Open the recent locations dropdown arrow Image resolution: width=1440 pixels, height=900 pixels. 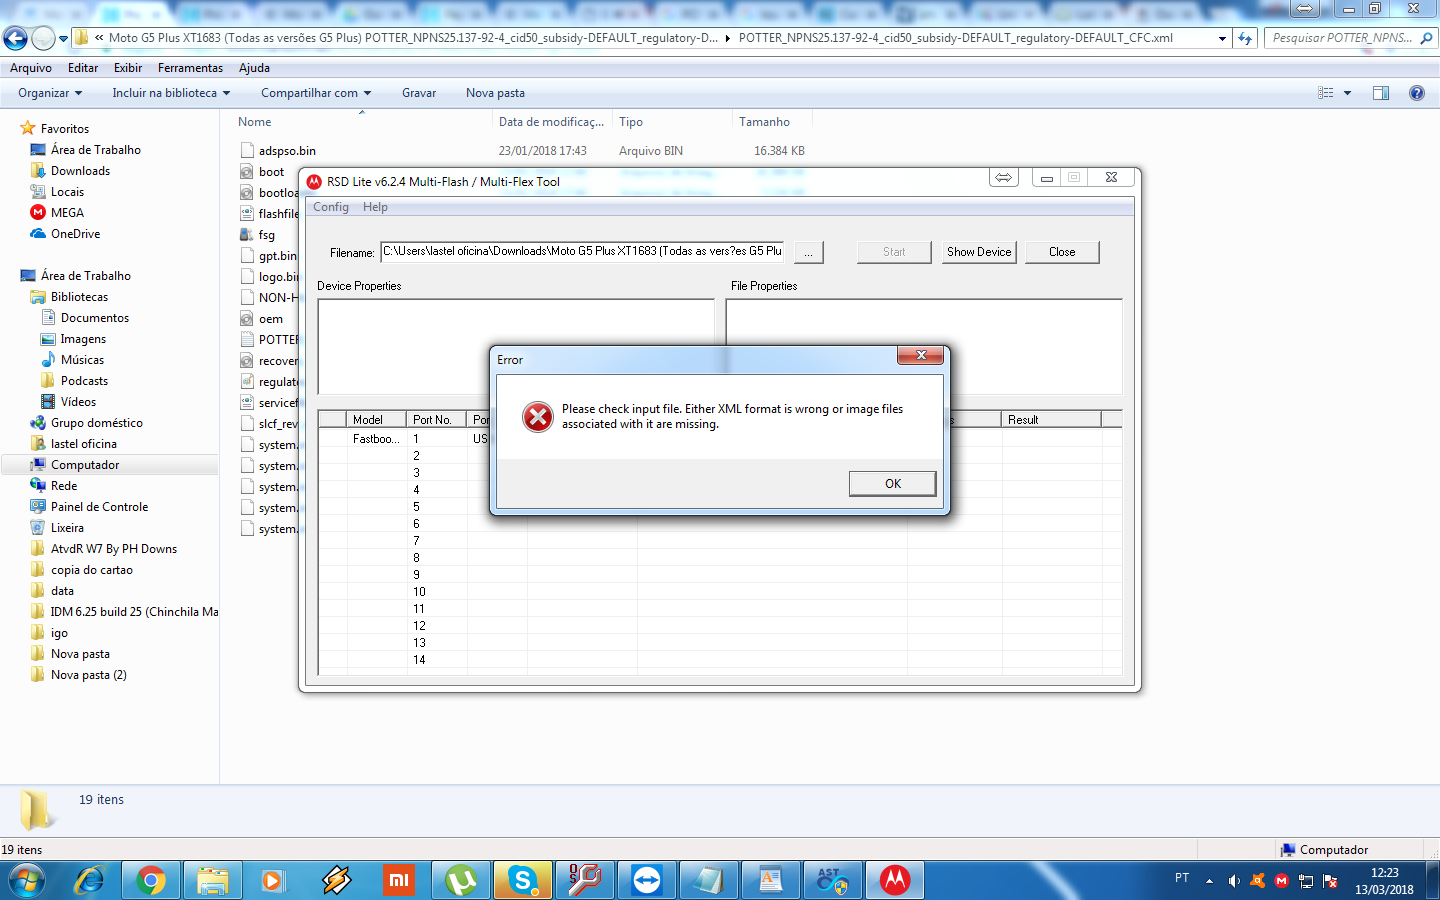point(63,39)
